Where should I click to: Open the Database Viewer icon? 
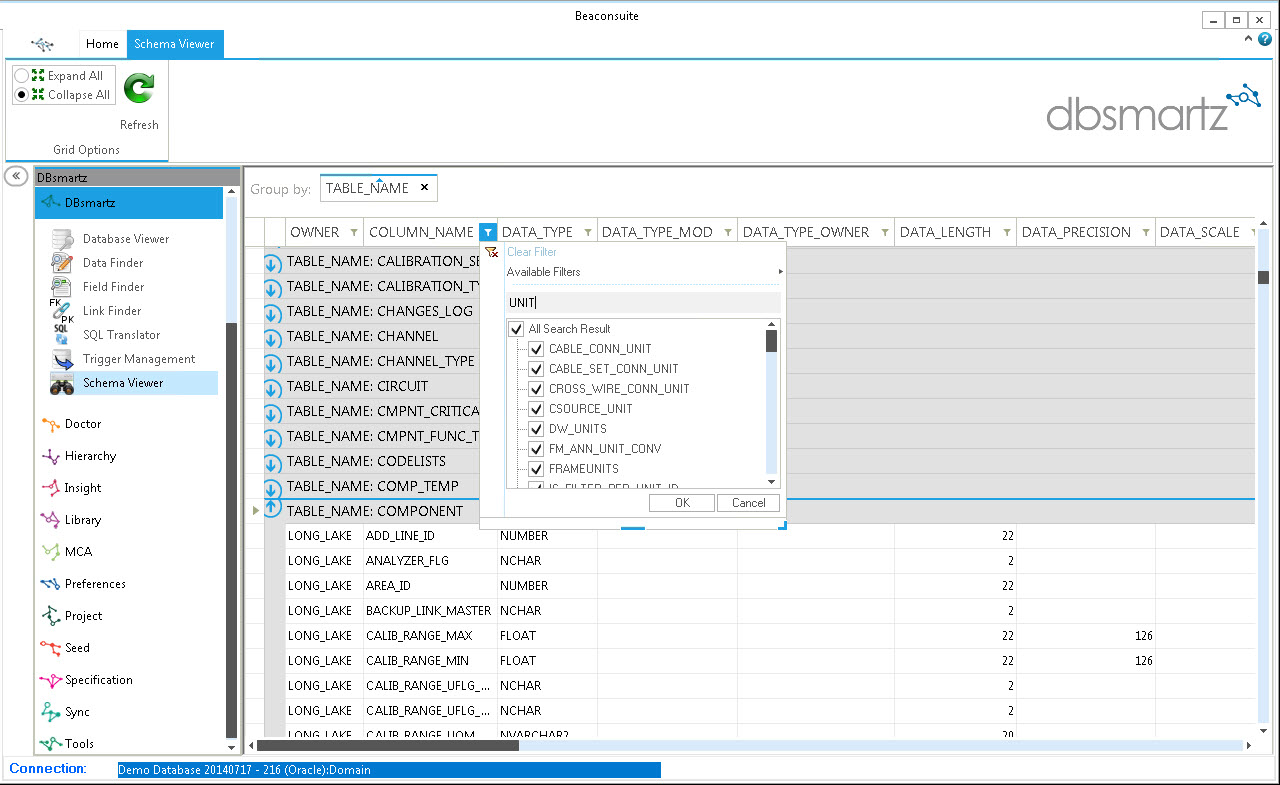point(62,239)
